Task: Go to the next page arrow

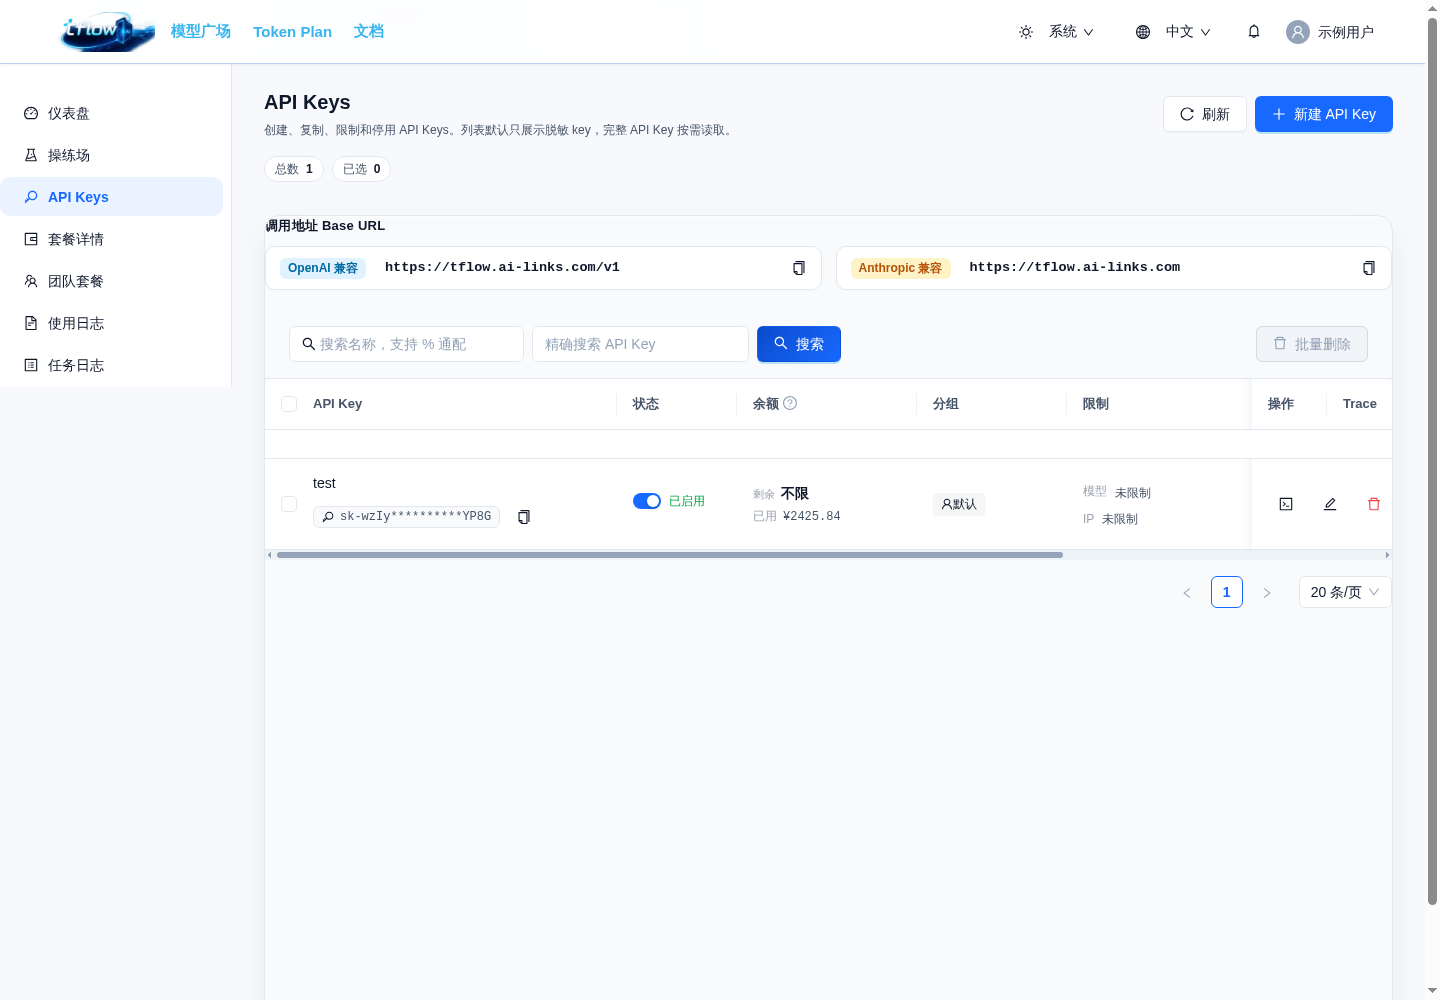Action: click(x=1267, y=592)
